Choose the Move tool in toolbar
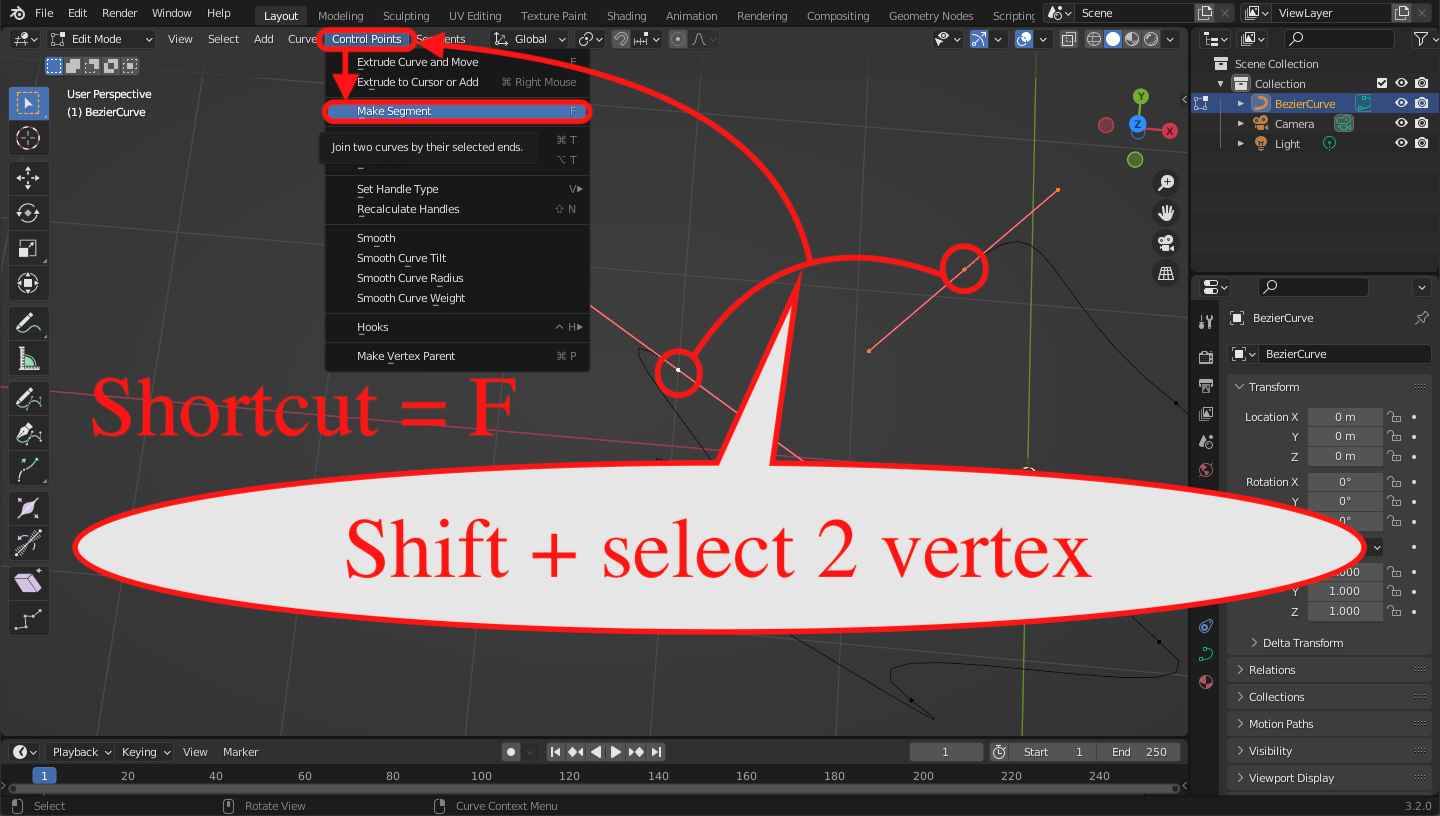Screen dimensions: 1440x816 (x=28, y=178)
